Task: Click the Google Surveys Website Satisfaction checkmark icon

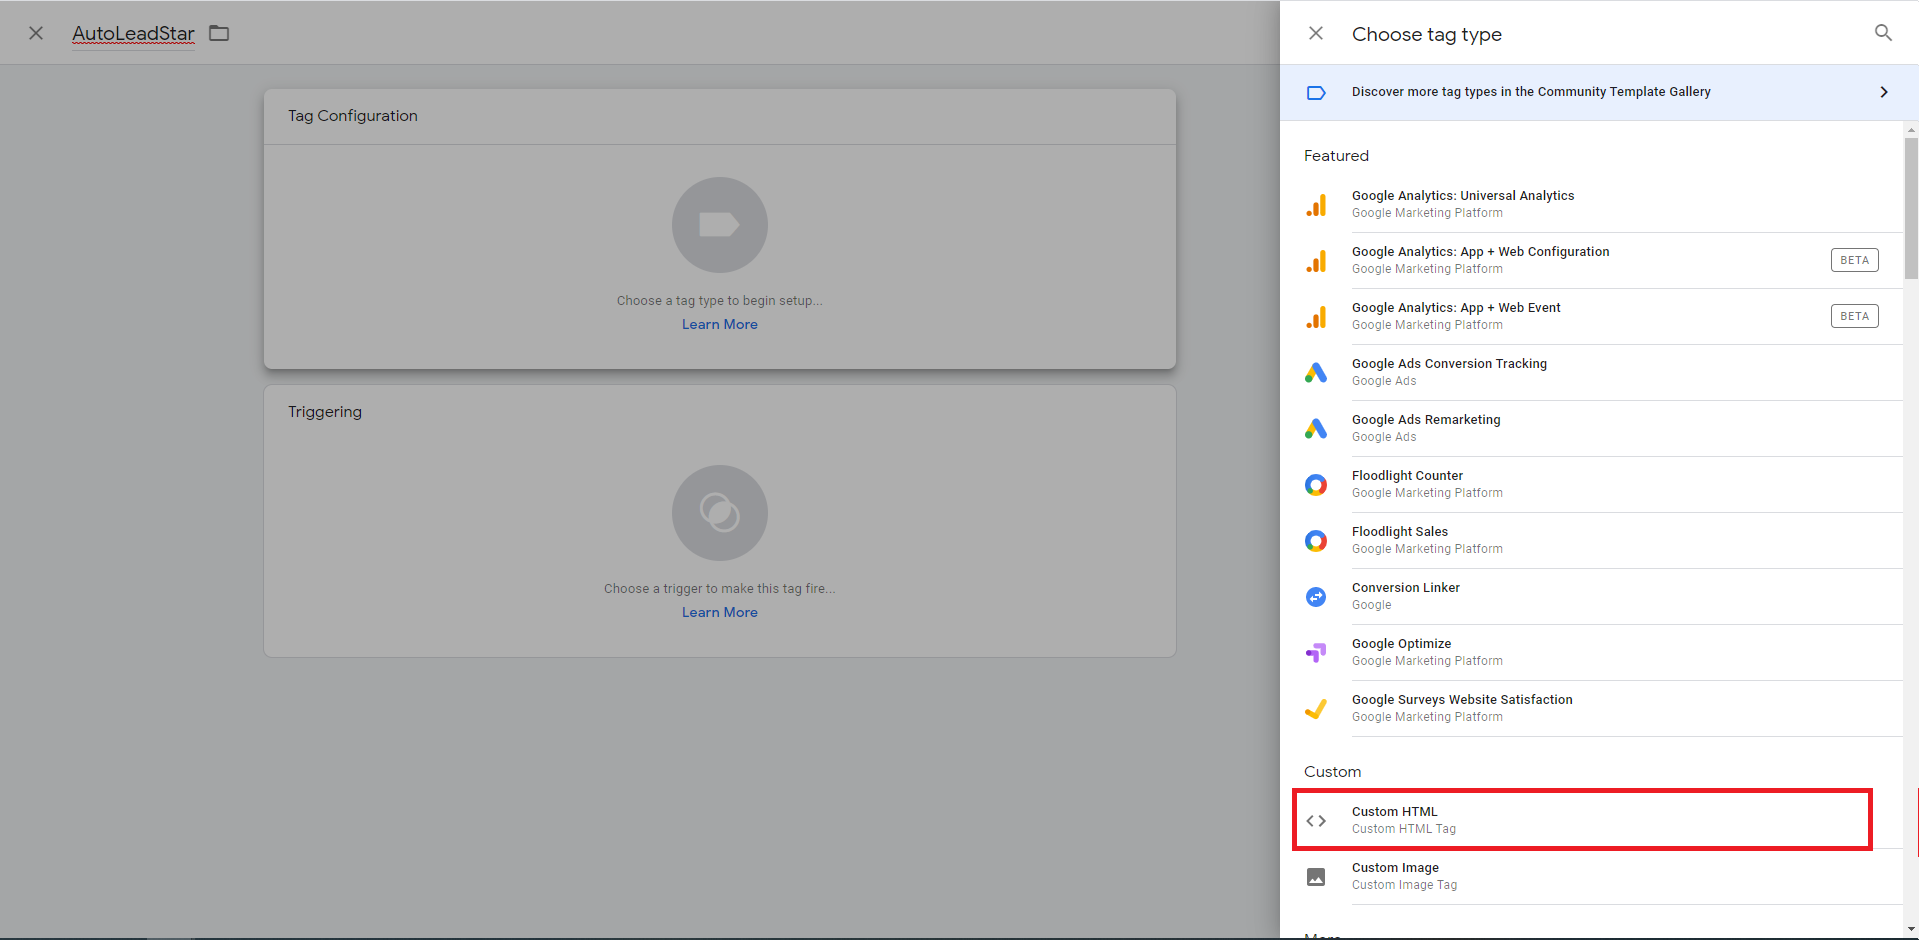Action: pyautogui.click(x=1316, y=708)
